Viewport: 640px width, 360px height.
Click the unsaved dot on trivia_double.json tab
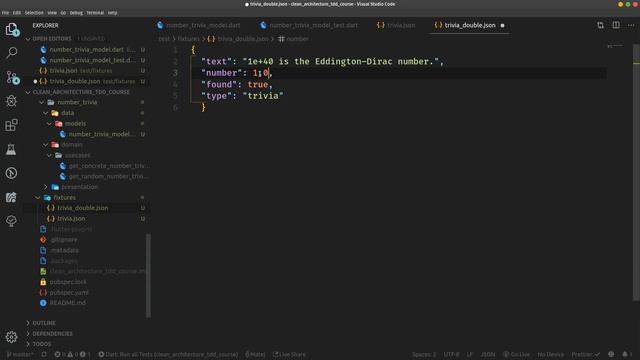[x=502, y=25]
